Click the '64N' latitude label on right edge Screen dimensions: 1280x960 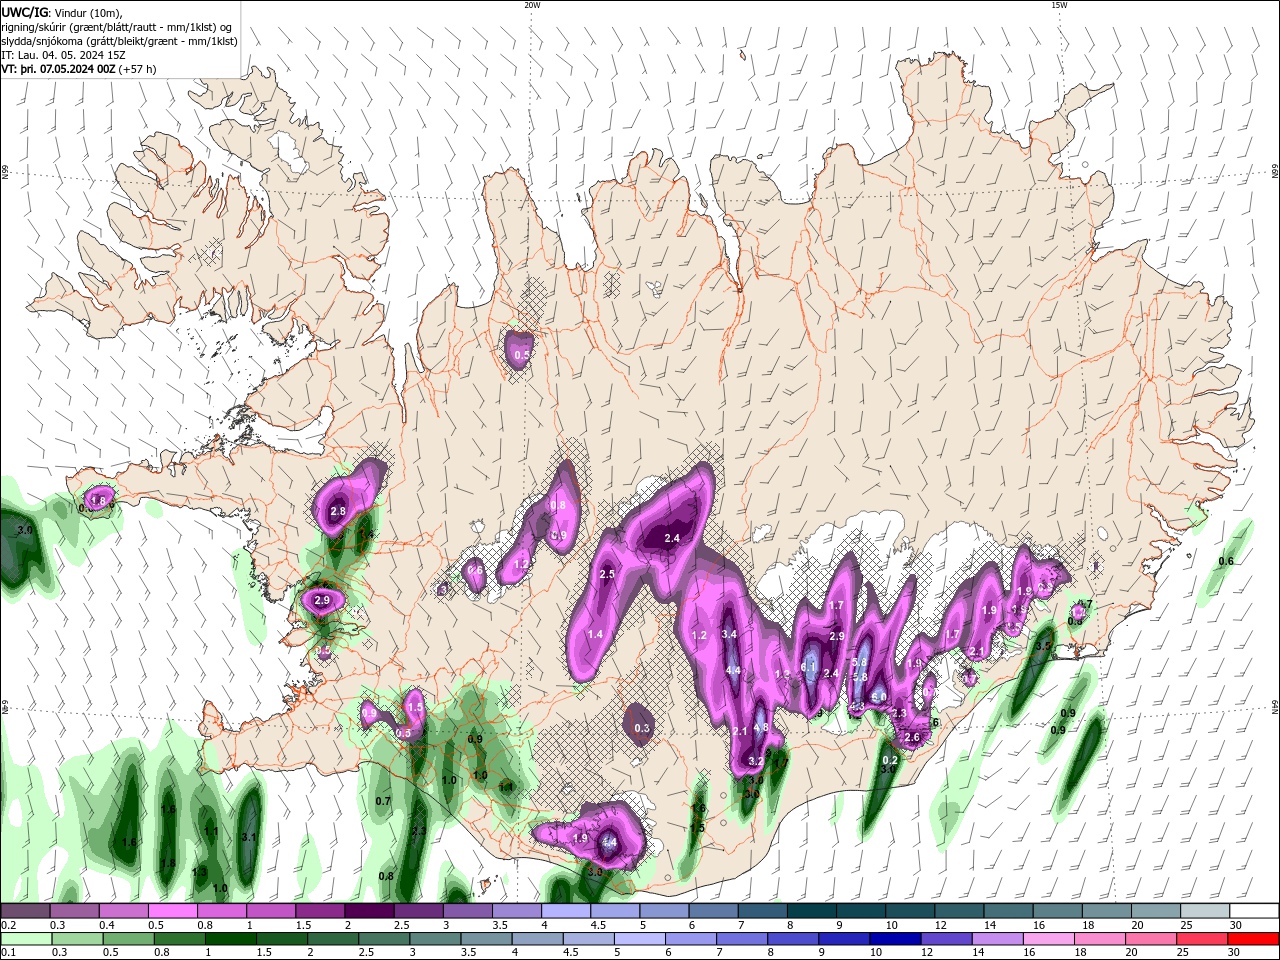point(1275,707)
